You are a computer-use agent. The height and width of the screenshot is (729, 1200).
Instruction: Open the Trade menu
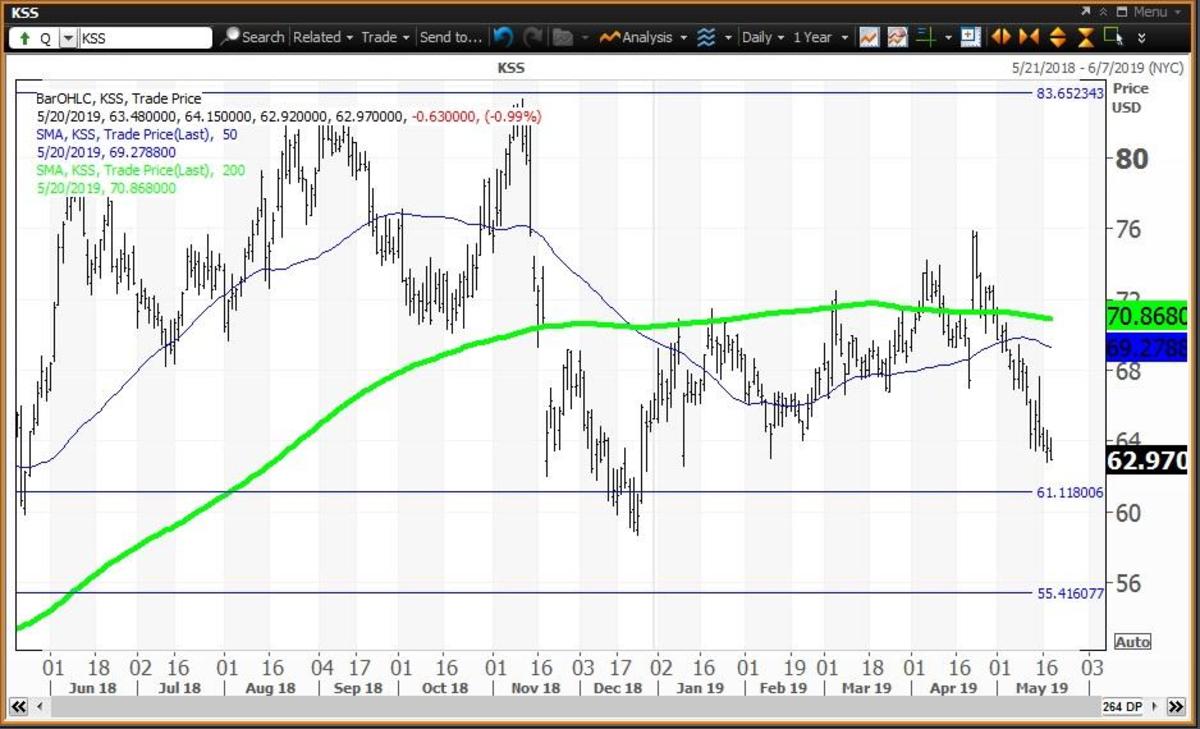(x=386, y=37)
